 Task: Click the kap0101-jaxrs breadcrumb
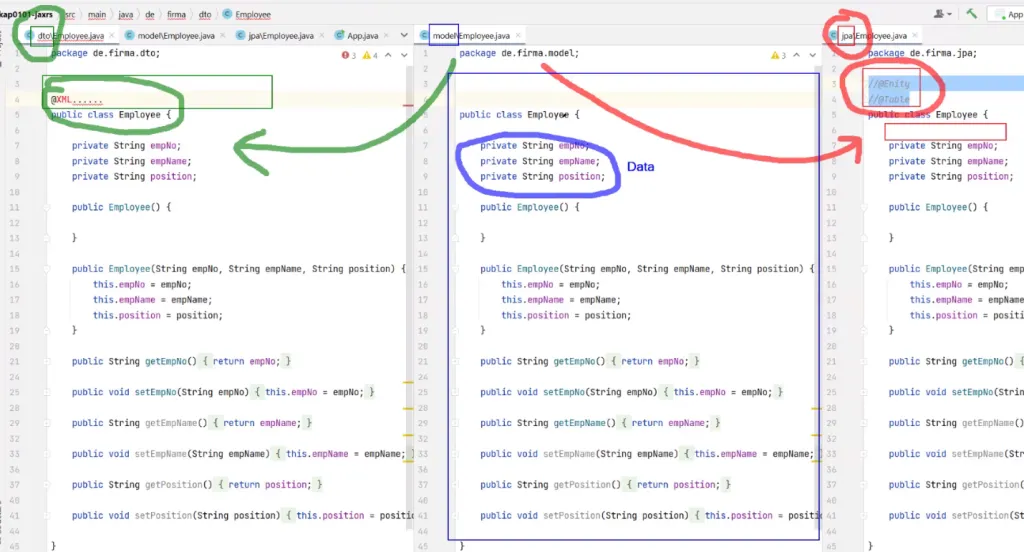point(26,14)
